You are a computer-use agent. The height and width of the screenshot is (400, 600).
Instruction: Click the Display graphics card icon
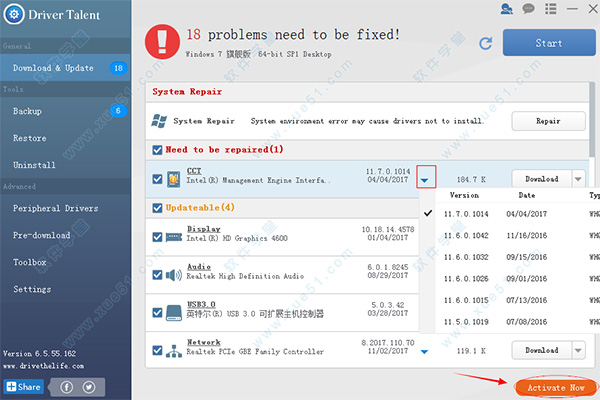click(174, 237)
